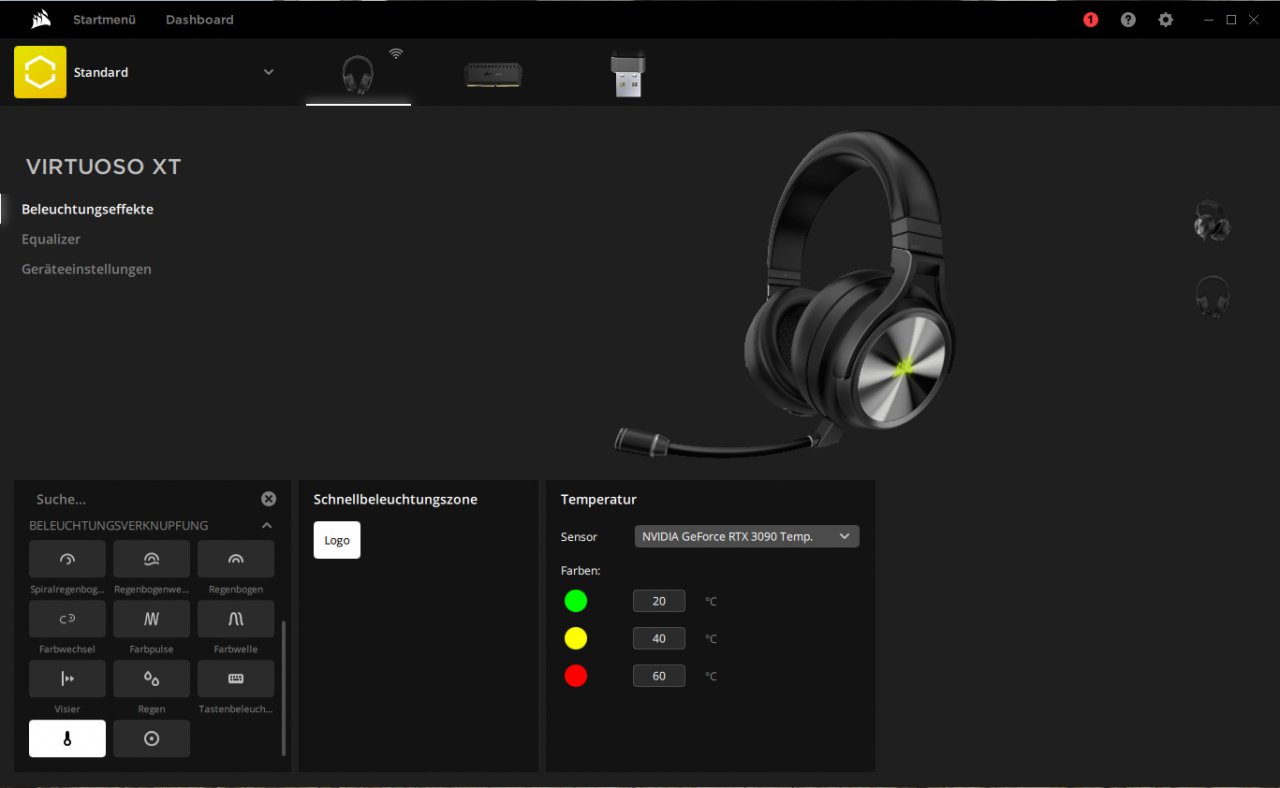1280x788 pixels.
Task: Maximize the iCUE window
Action: click(x=1231, y=20)
